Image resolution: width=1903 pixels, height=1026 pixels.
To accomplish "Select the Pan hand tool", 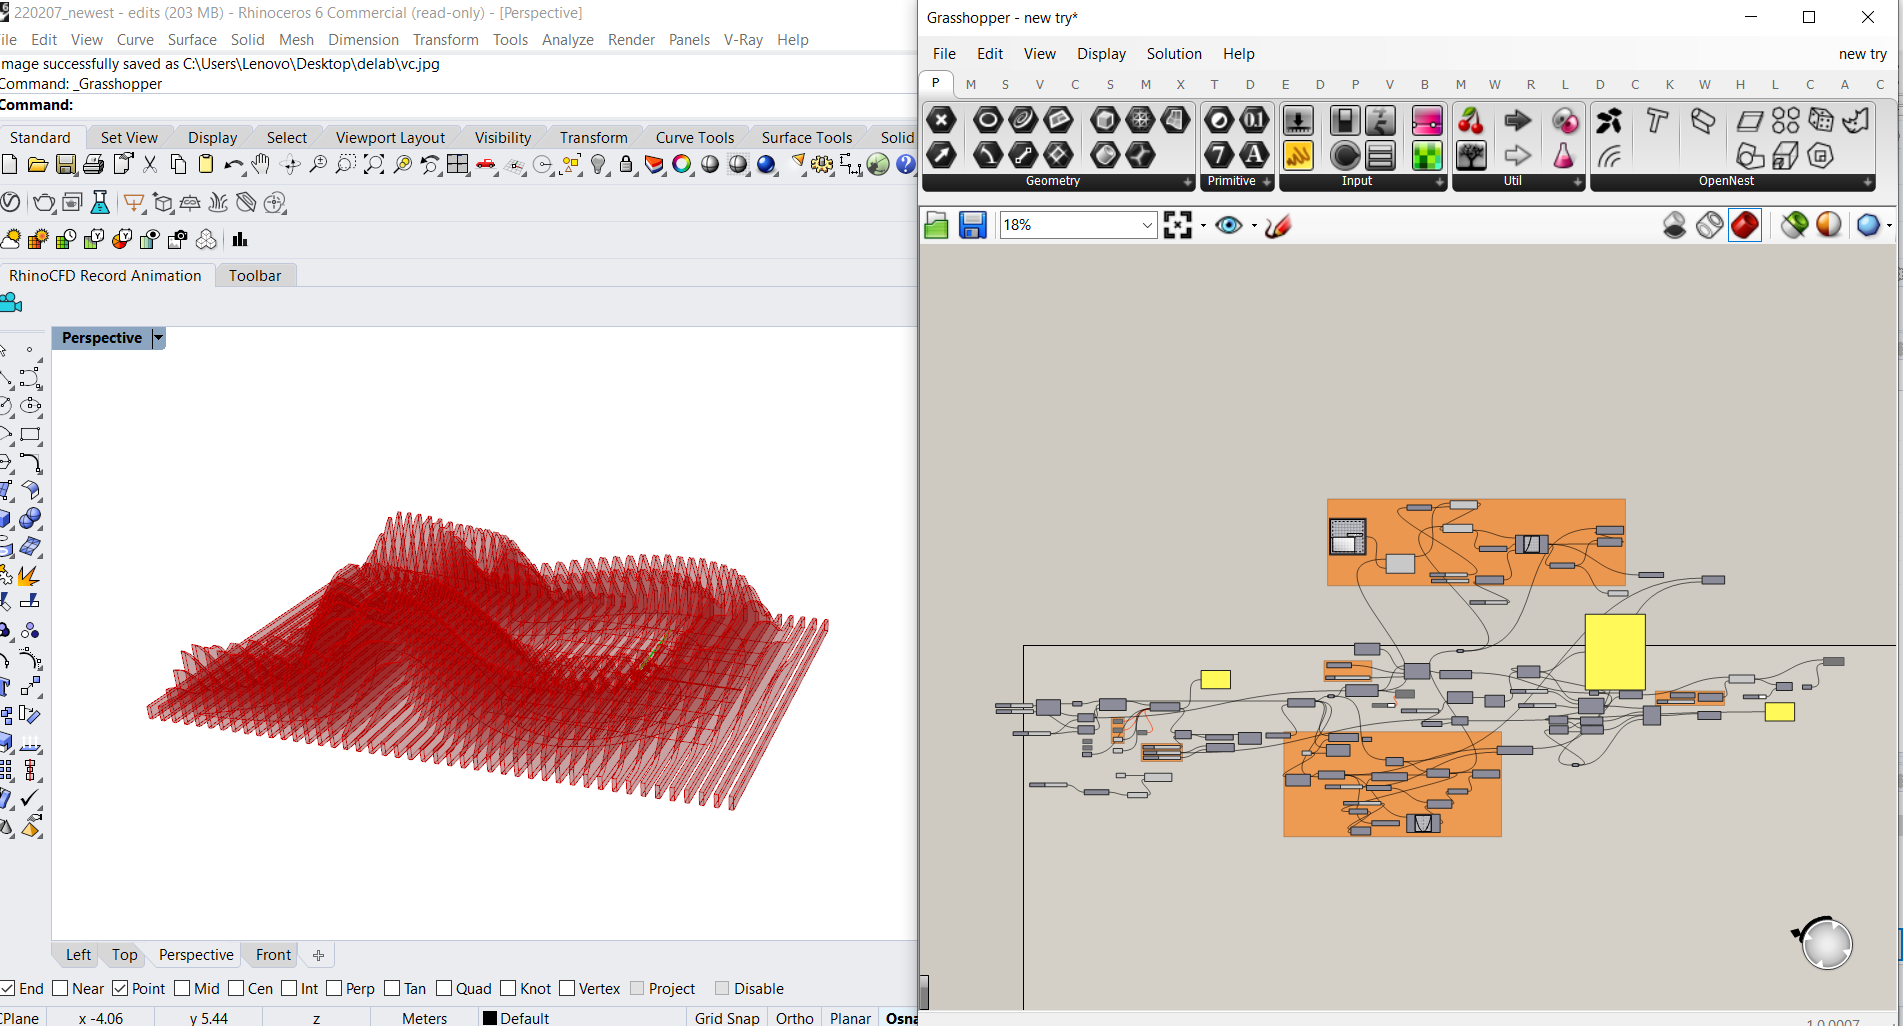I will [x=261, y=165].
